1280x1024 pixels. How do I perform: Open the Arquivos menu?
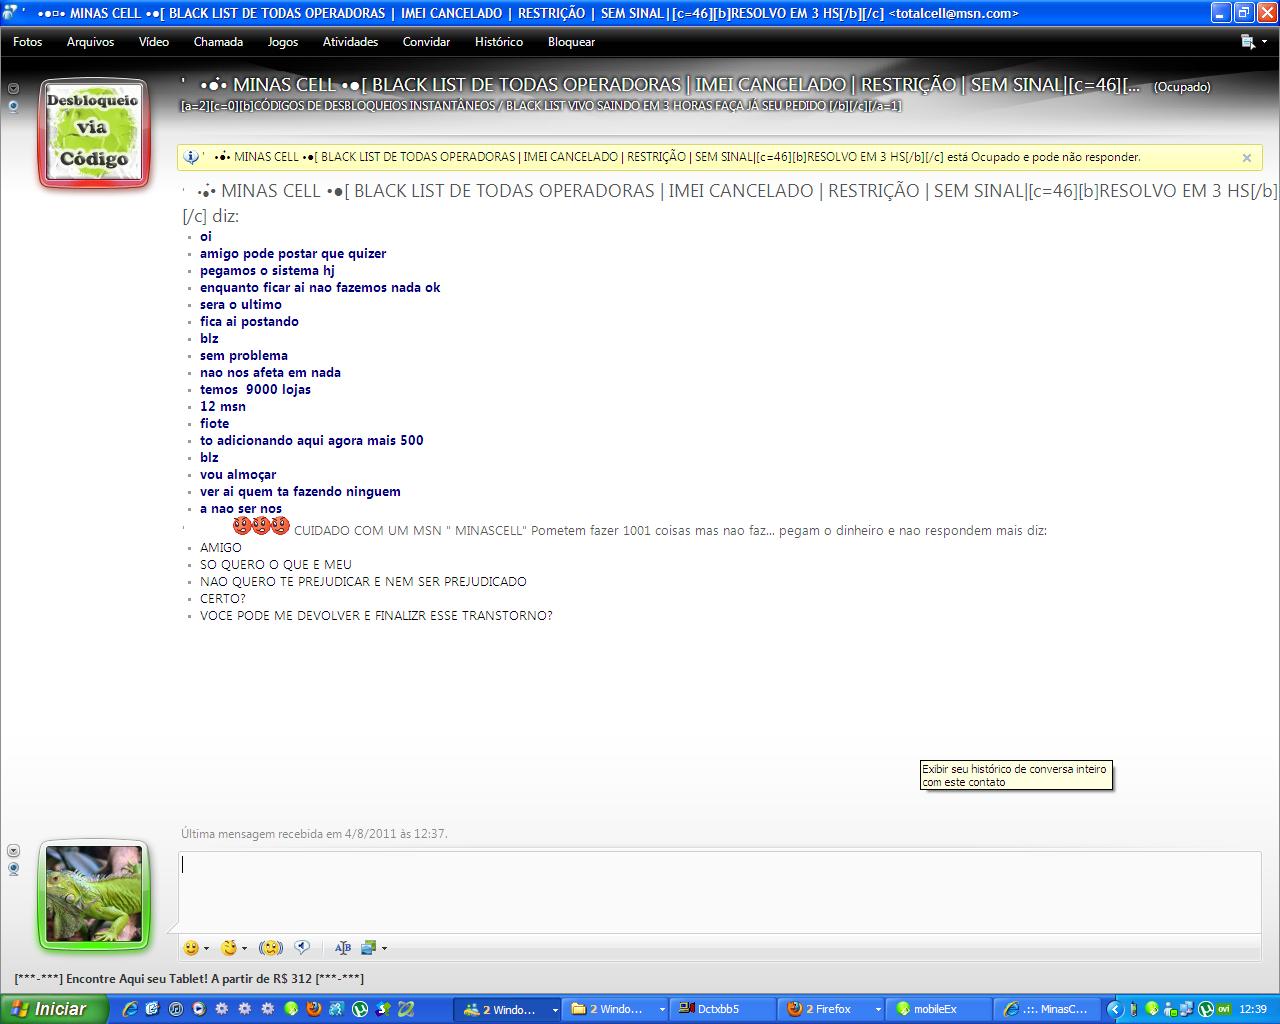click(x=90, y=42)
